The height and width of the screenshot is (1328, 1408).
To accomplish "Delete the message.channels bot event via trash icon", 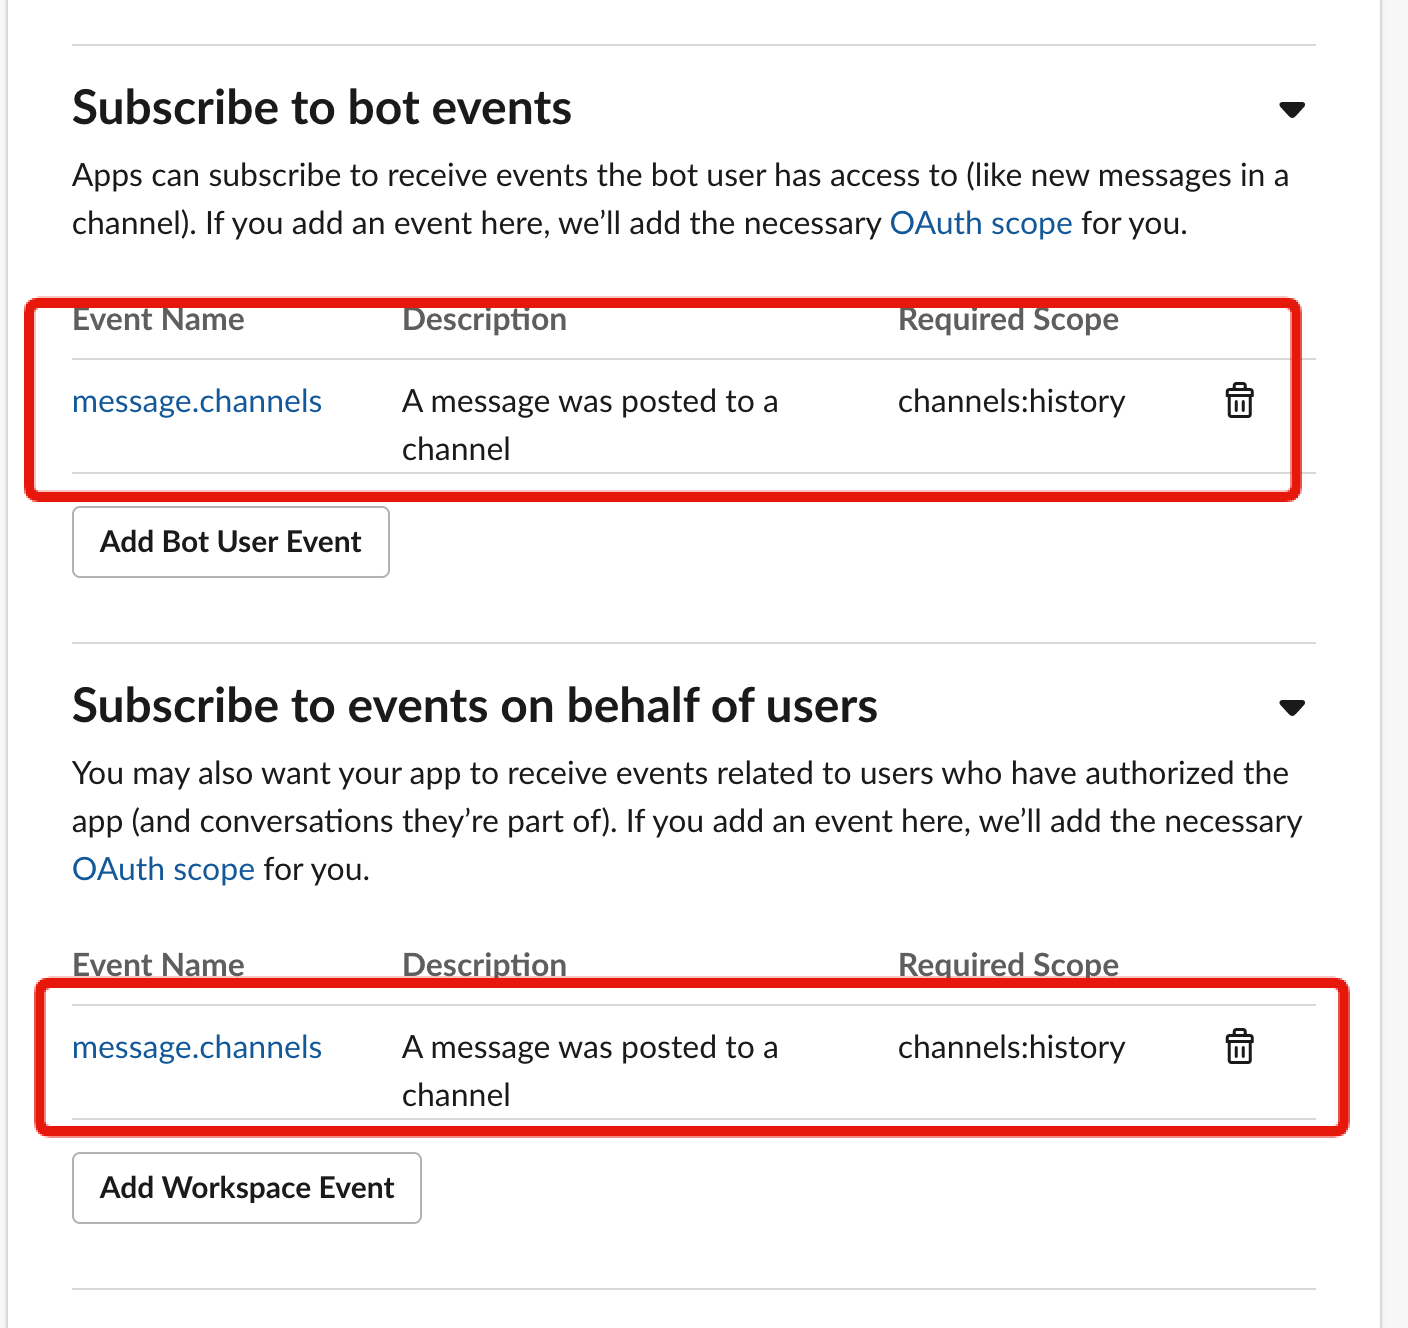I will click(x=1239, y=401).
